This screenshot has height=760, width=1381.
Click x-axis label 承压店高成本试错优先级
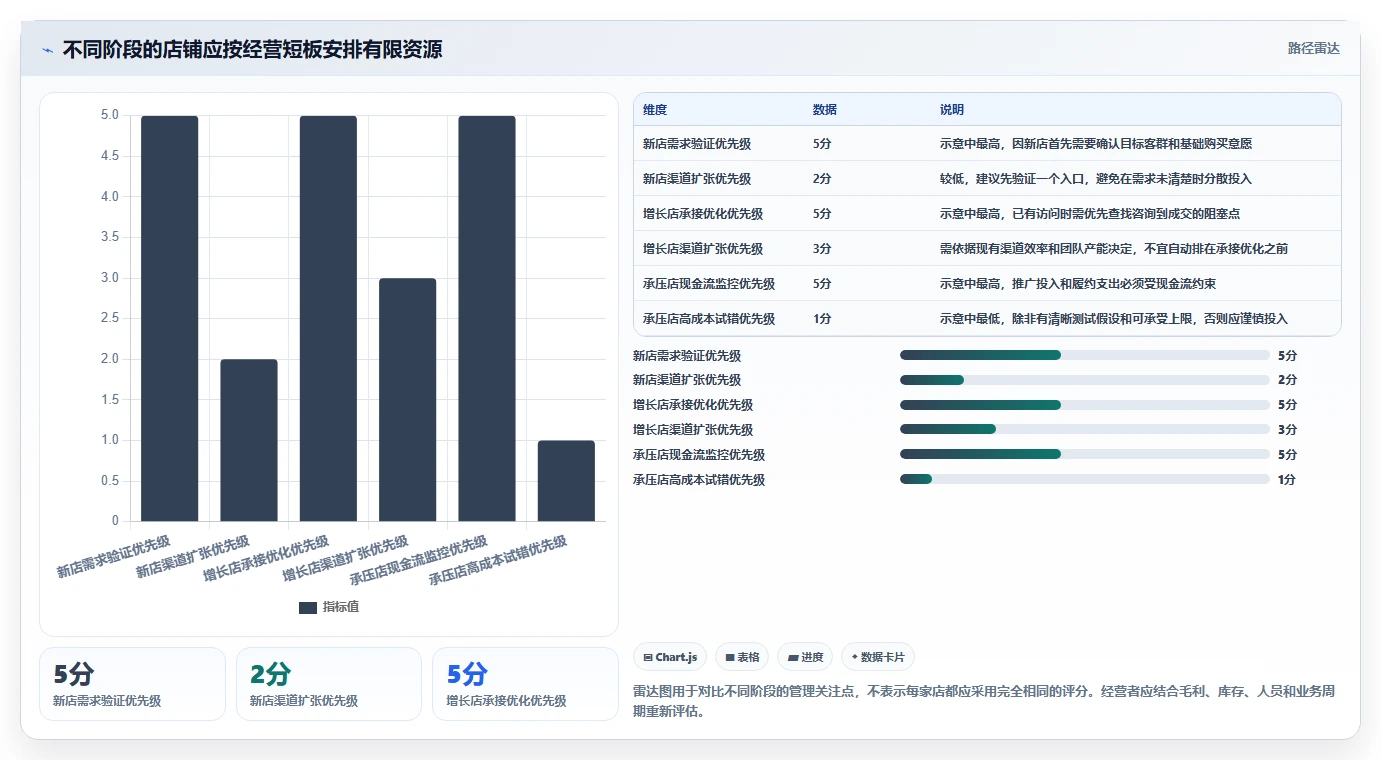[x=498, y=561]
